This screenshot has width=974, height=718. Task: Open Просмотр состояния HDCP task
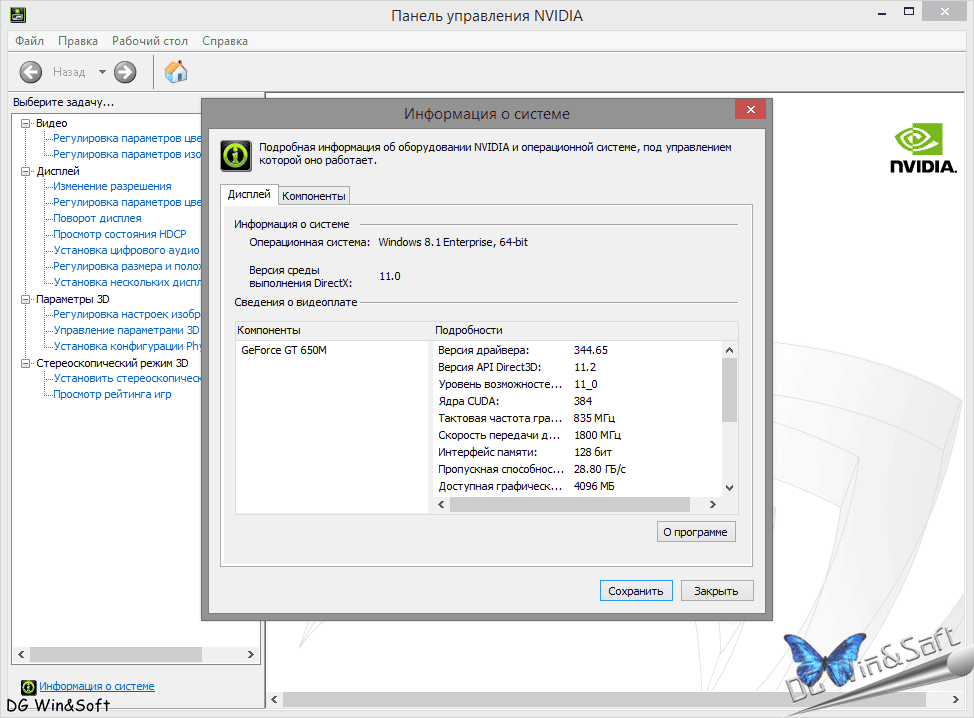click(120, 234)
